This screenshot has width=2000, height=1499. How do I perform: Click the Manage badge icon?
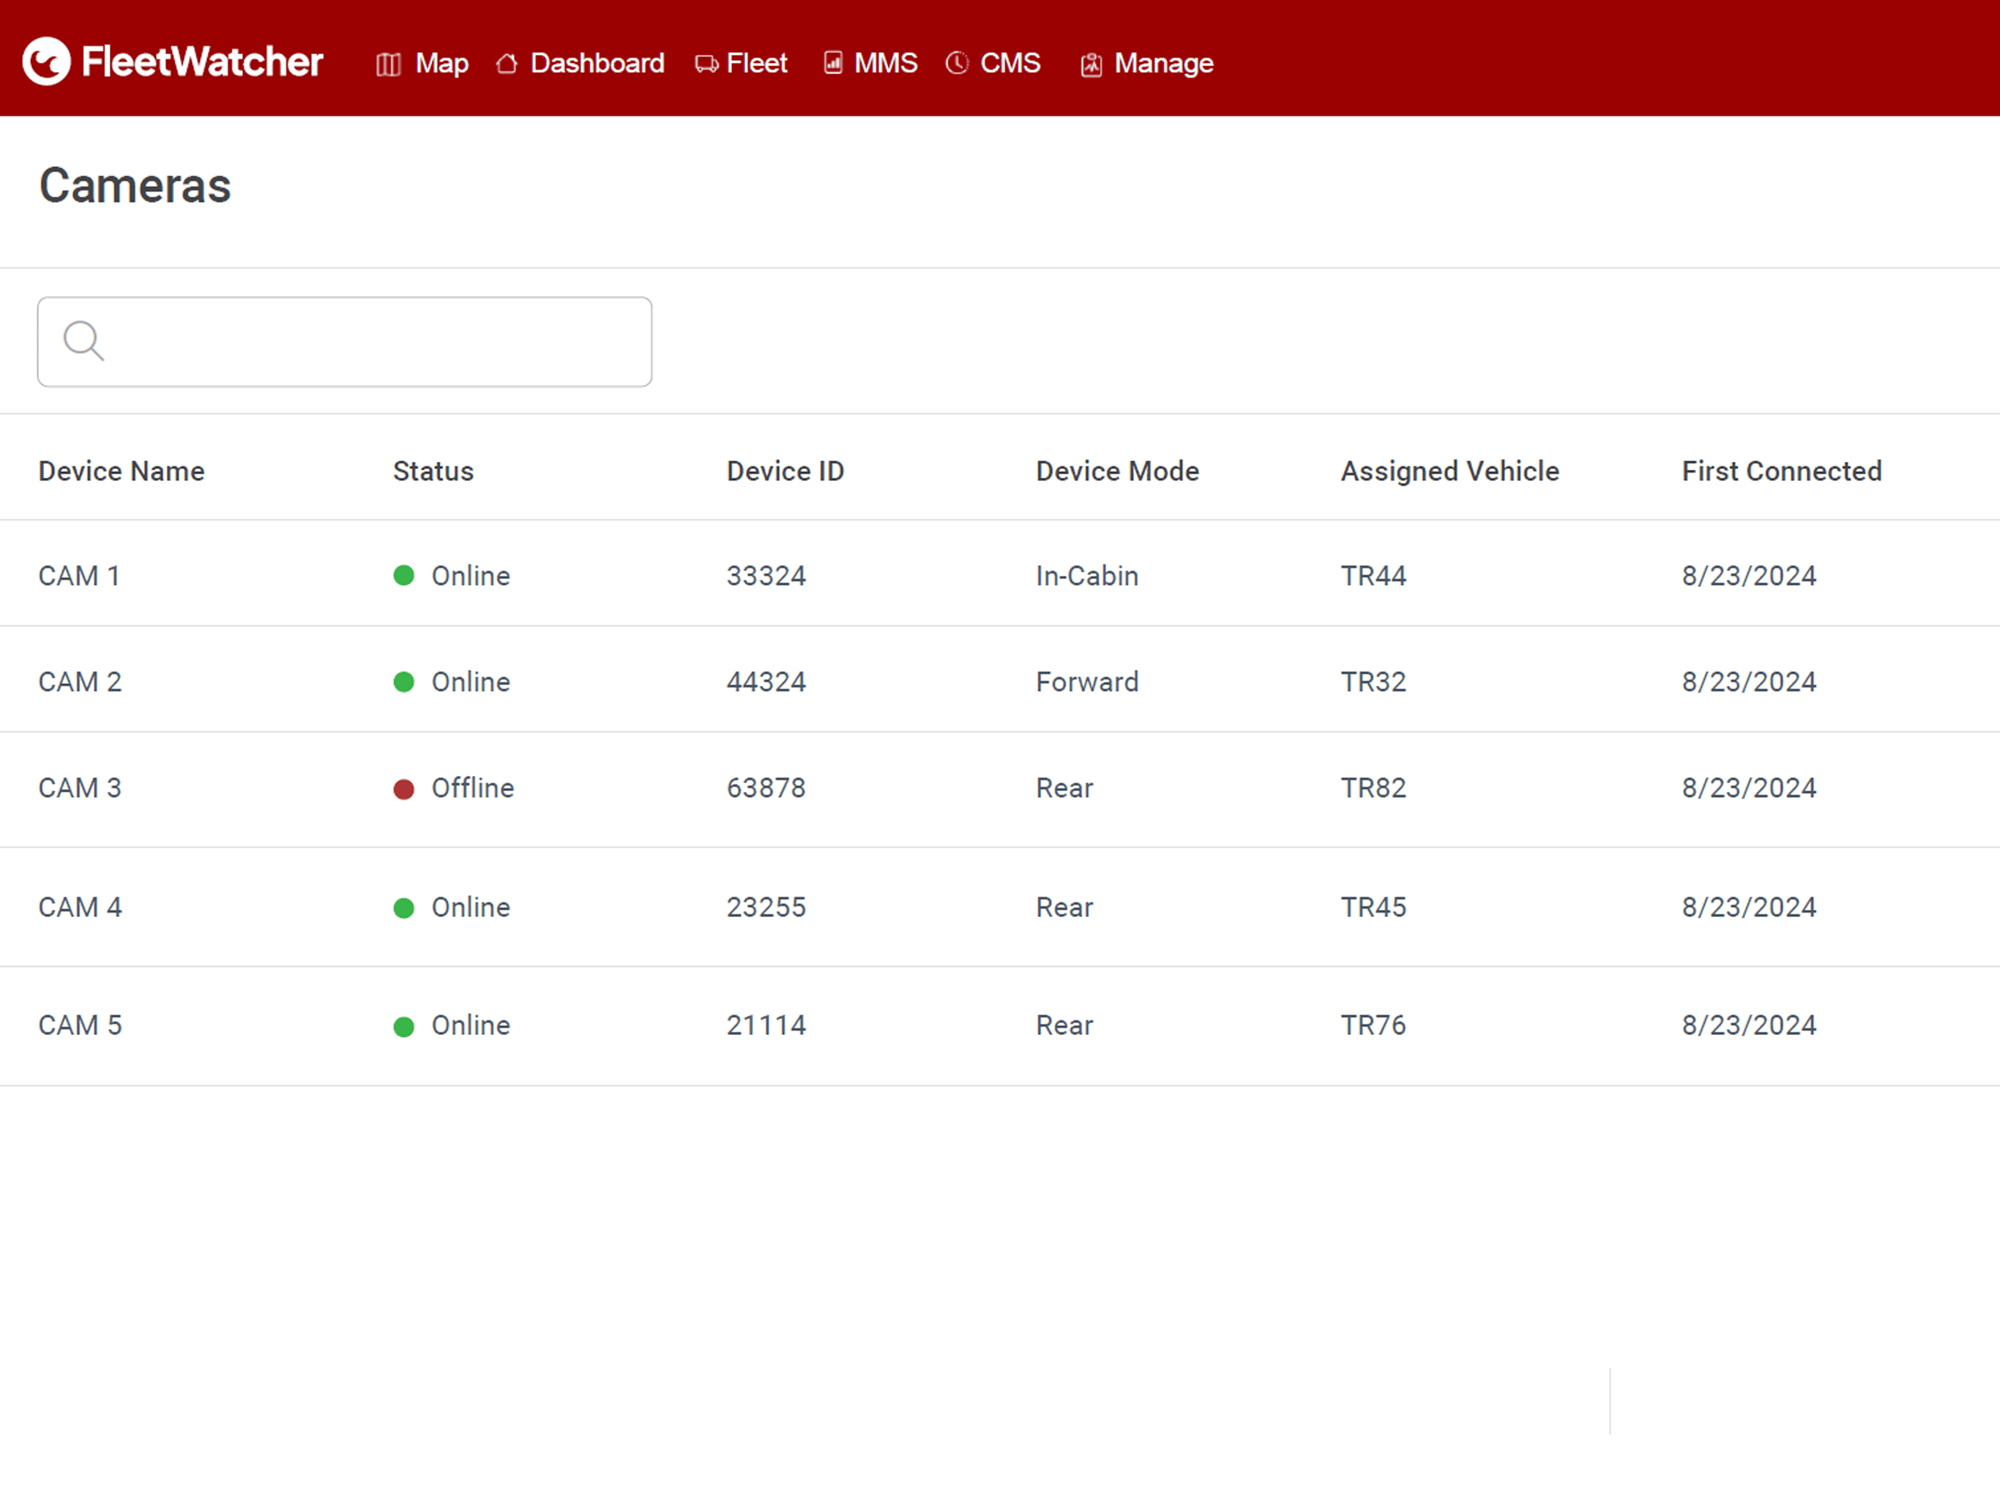coord(1091,64)
